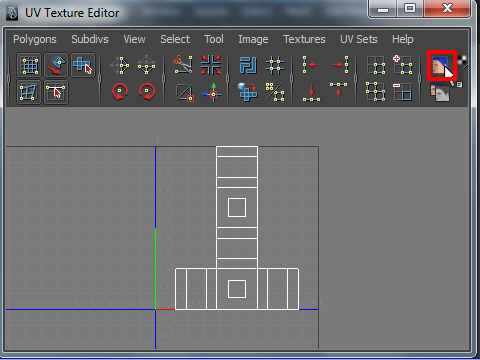Snap UVs with the blue grid-points icon
This screenshot has width=480, height=360.
tap(275, 65)
